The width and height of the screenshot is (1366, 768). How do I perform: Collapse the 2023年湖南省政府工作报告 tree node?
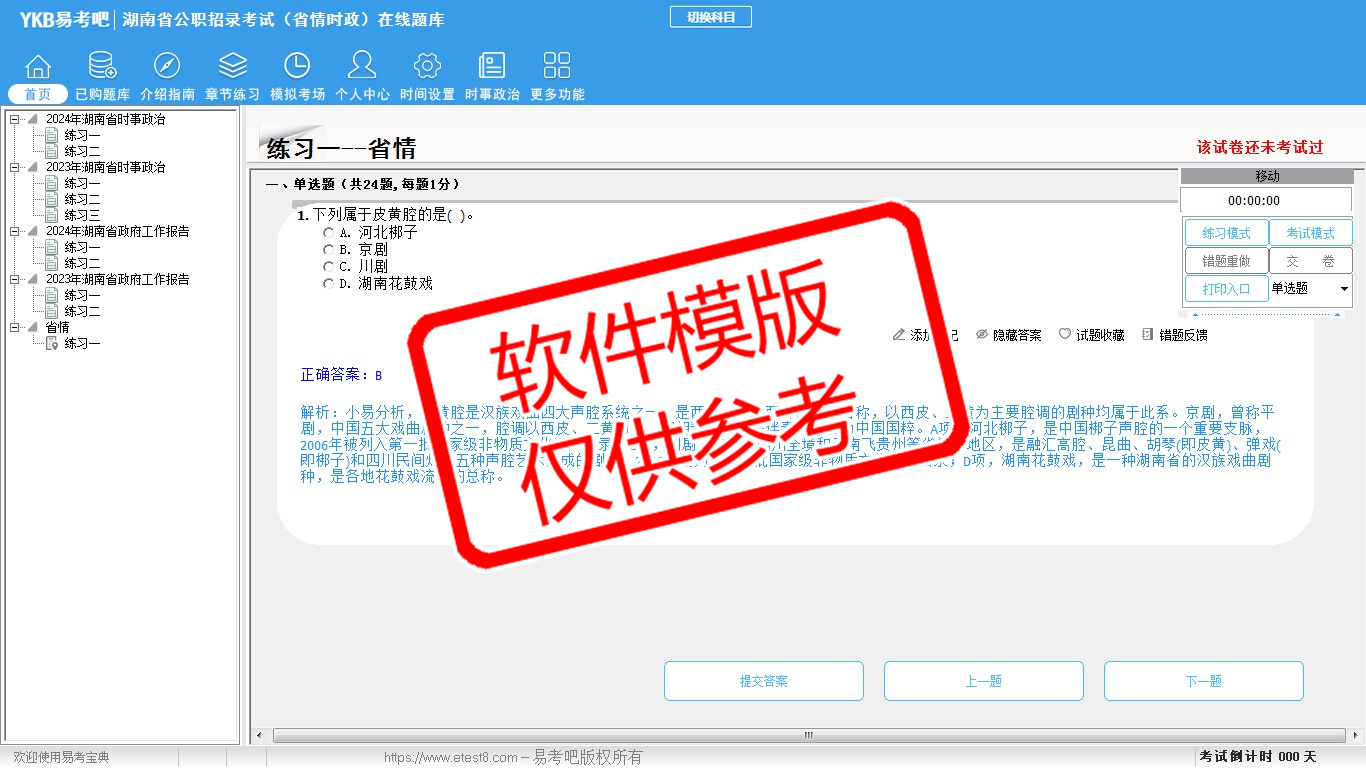point(15,280)
